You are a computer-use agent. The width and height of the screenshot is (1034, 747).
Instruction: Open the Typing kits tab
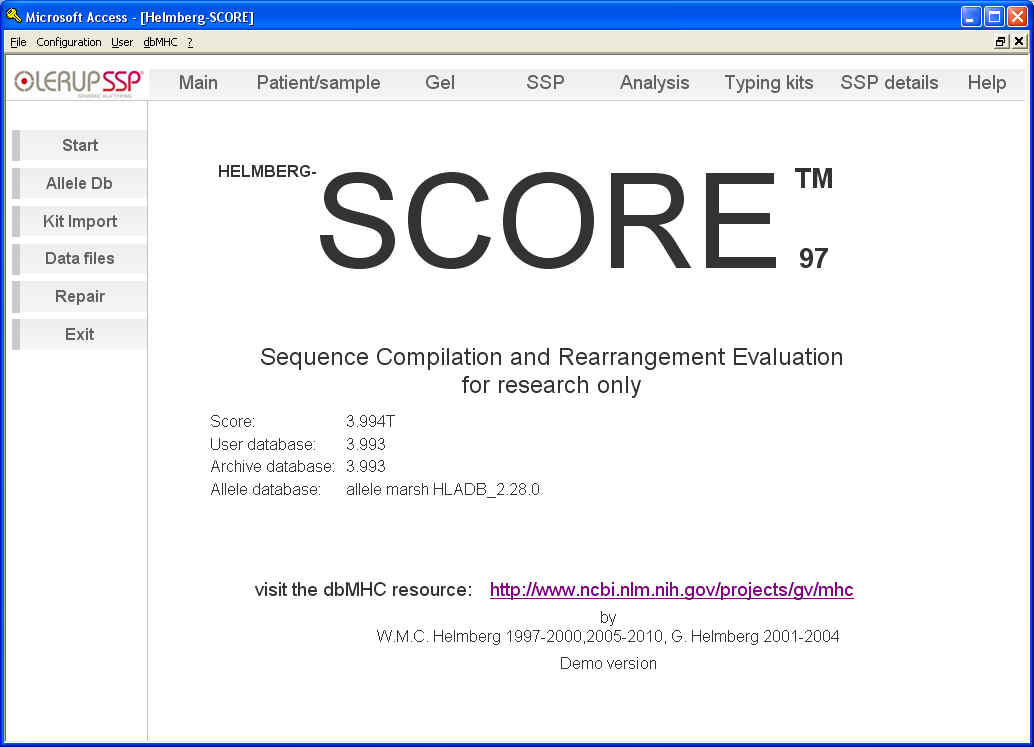coord(768,83)
